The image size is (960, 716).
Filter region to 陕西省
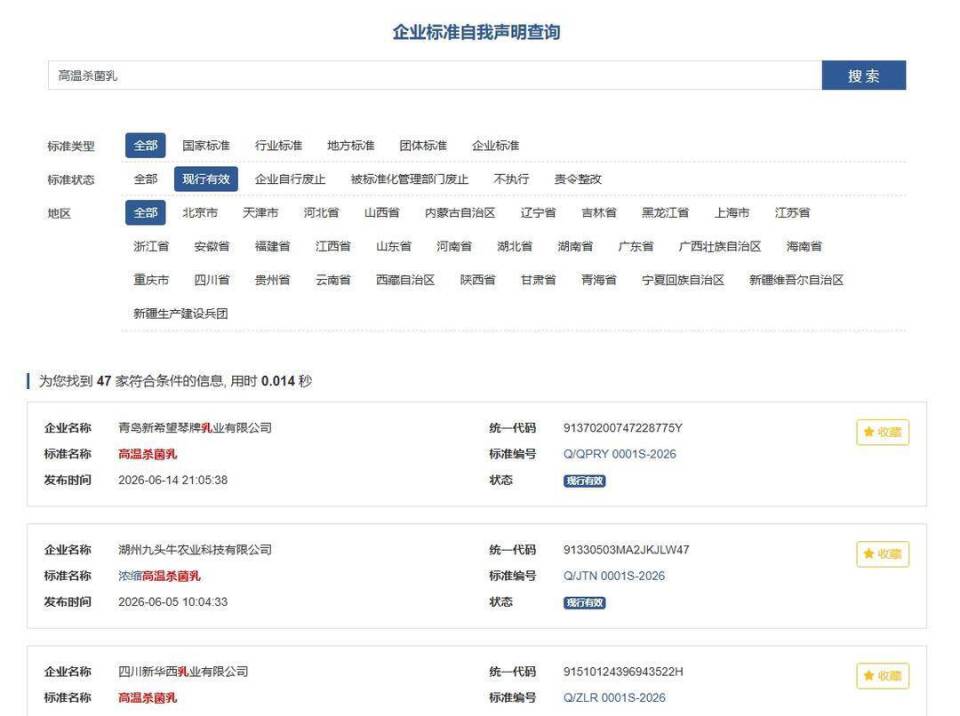[478, 281]
